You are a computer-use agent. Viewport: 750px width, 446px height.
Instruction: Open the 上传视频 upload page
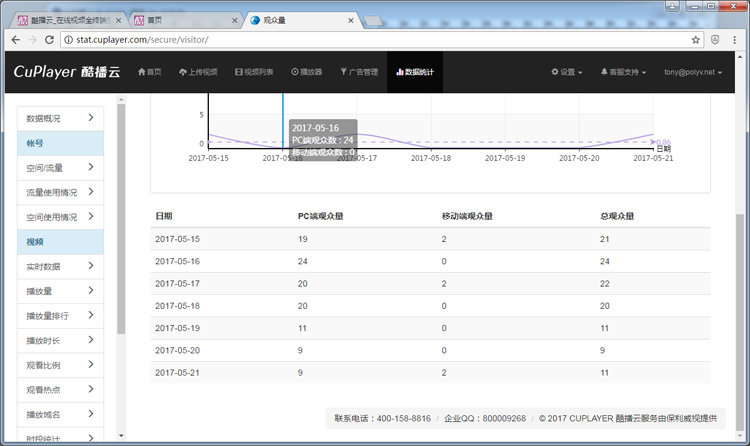(199, 72)
